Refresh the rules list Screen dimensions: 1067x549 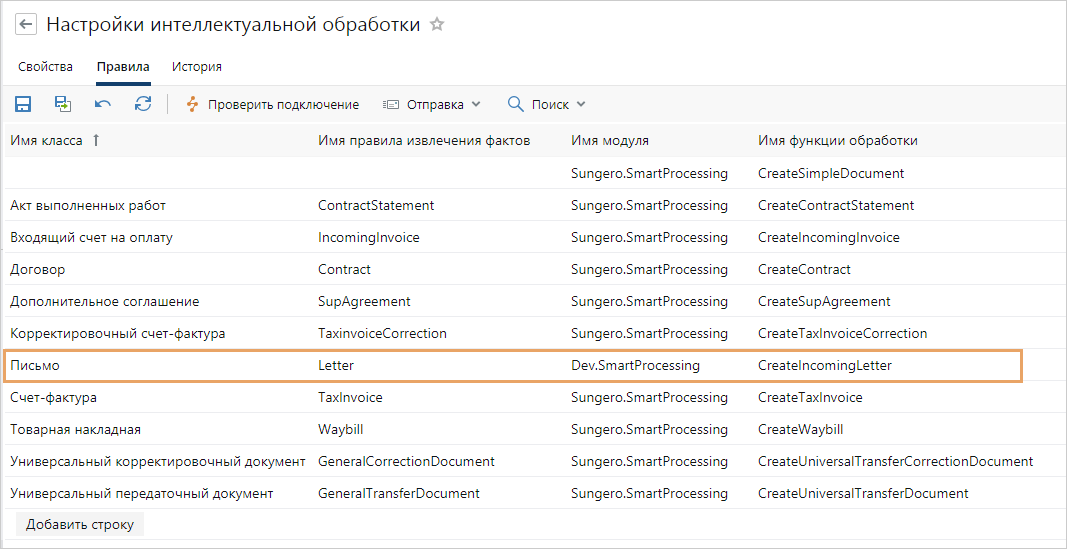(143, 104)
